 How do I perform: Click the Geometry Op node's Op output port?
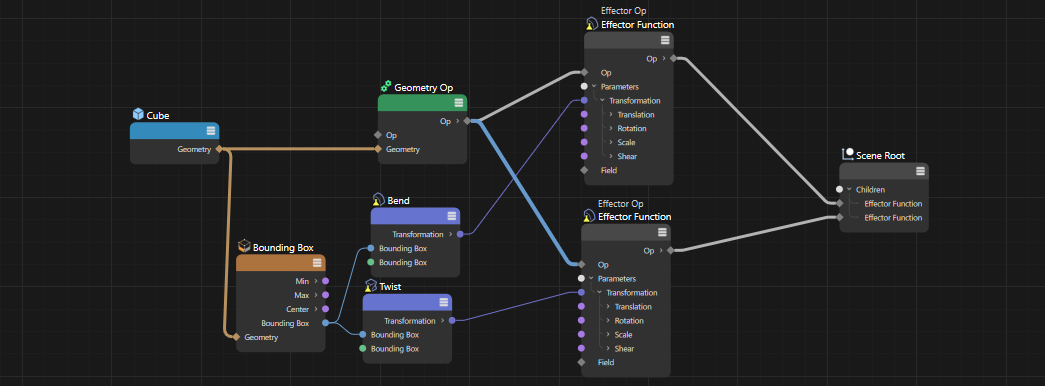(x=467, y=121)
